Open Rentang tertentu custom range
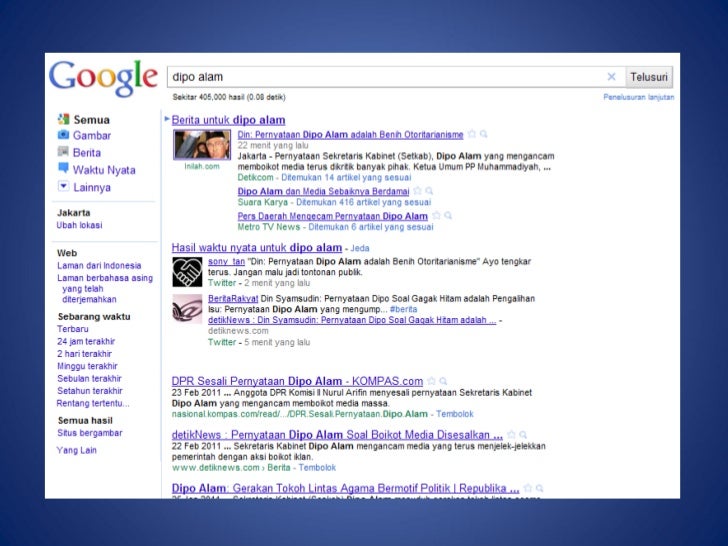This screenshot has height=546, width=728. click(x=93, y=403)
